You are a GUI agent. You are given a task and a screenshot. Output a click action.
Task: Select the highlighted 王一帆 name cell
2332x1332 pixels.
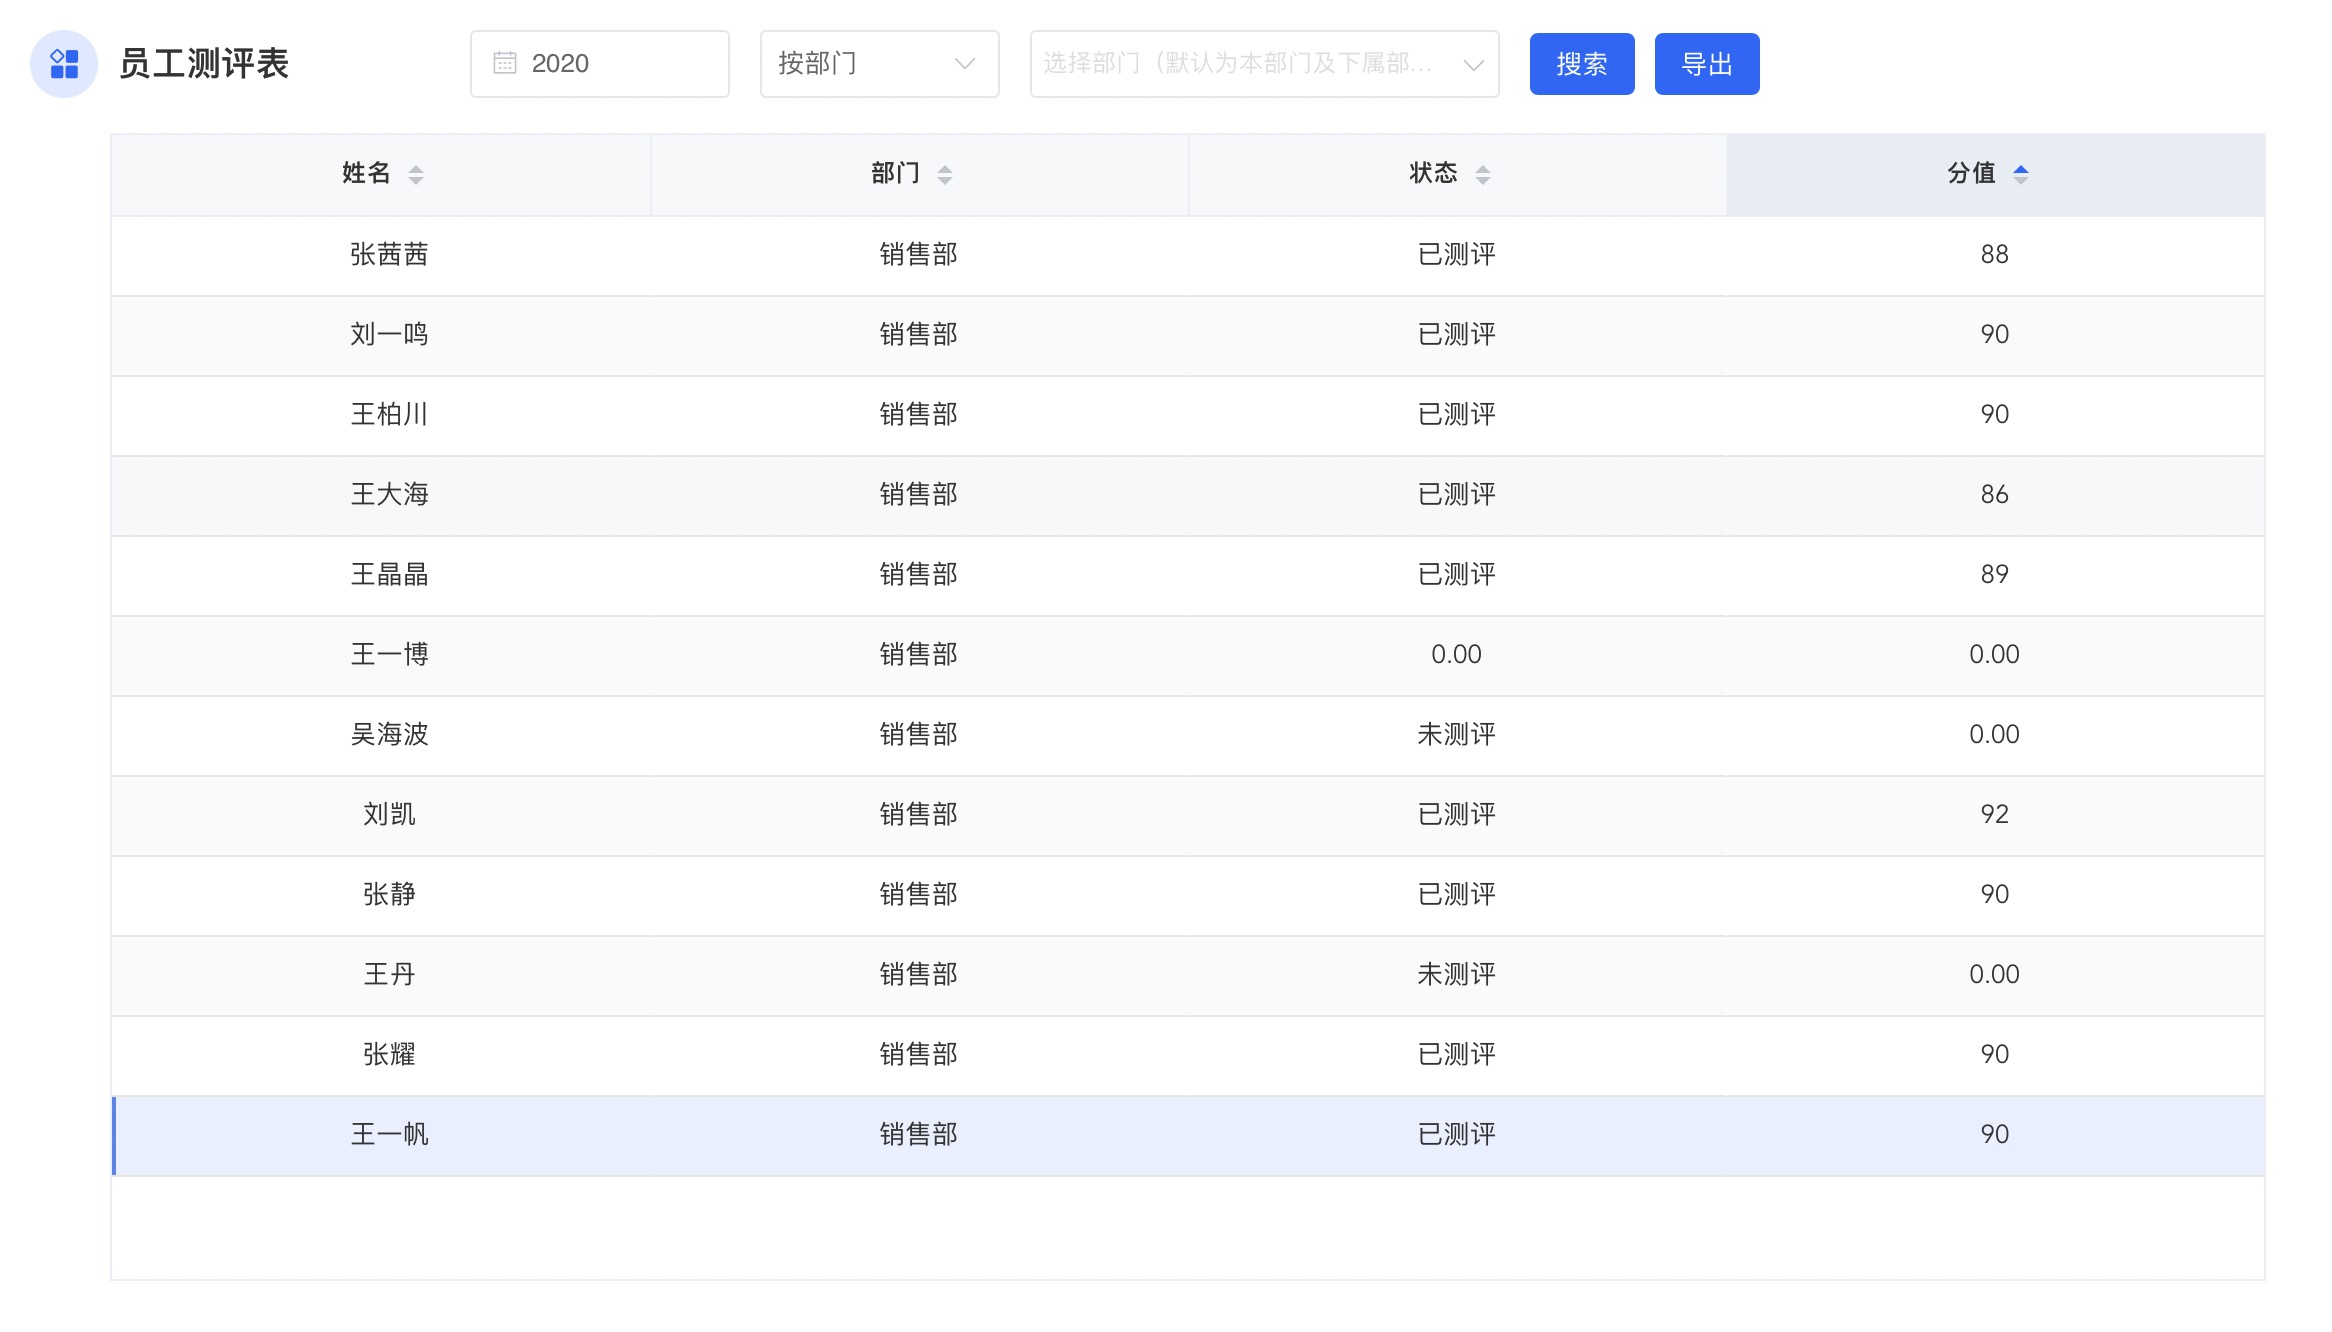(x=389, y=1134)
